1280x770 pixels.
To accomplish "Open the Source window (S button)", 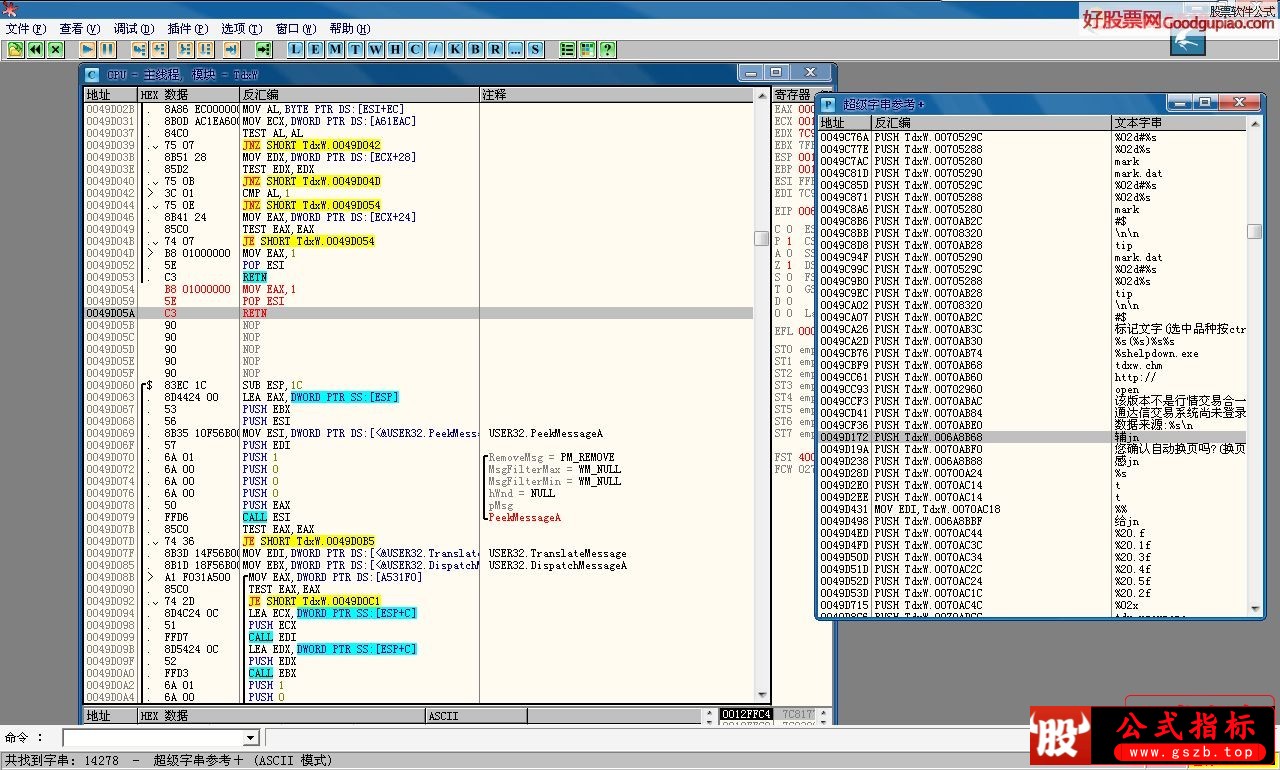I will [536, 49].
